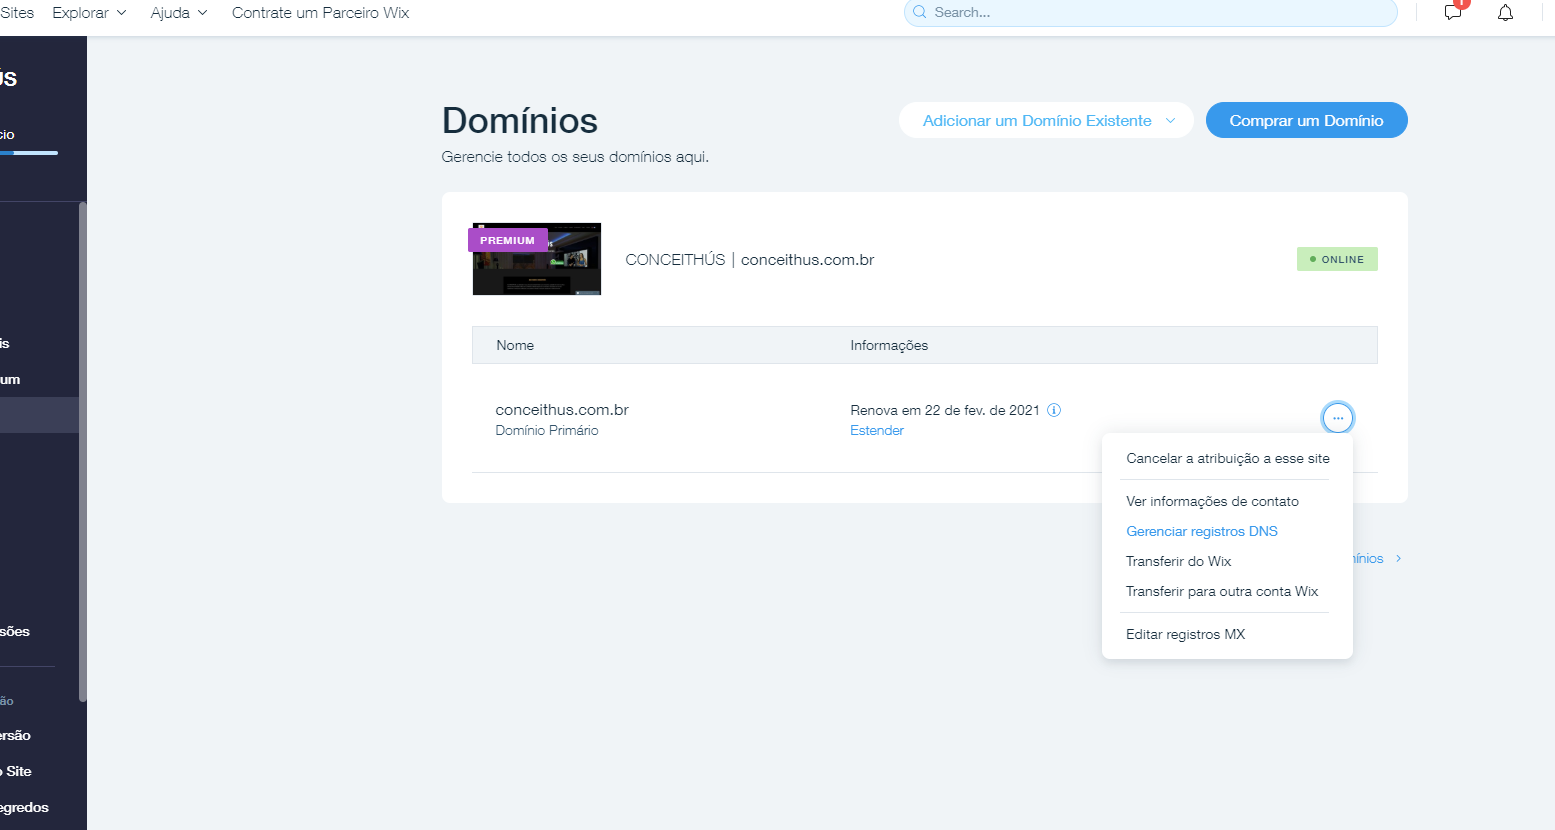This screenshot has width=1555, height=830.
Task: Open Editar registros MX
Action: 1185,634
